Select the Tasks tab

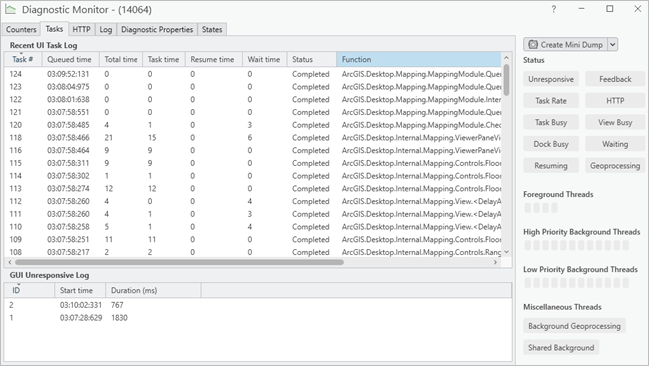pos(54,29)
